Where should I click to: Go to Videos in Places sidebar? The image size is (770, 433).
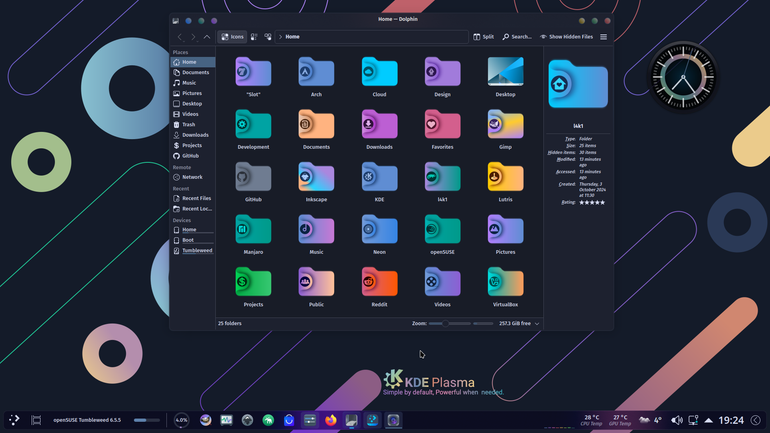pos(192,114)
